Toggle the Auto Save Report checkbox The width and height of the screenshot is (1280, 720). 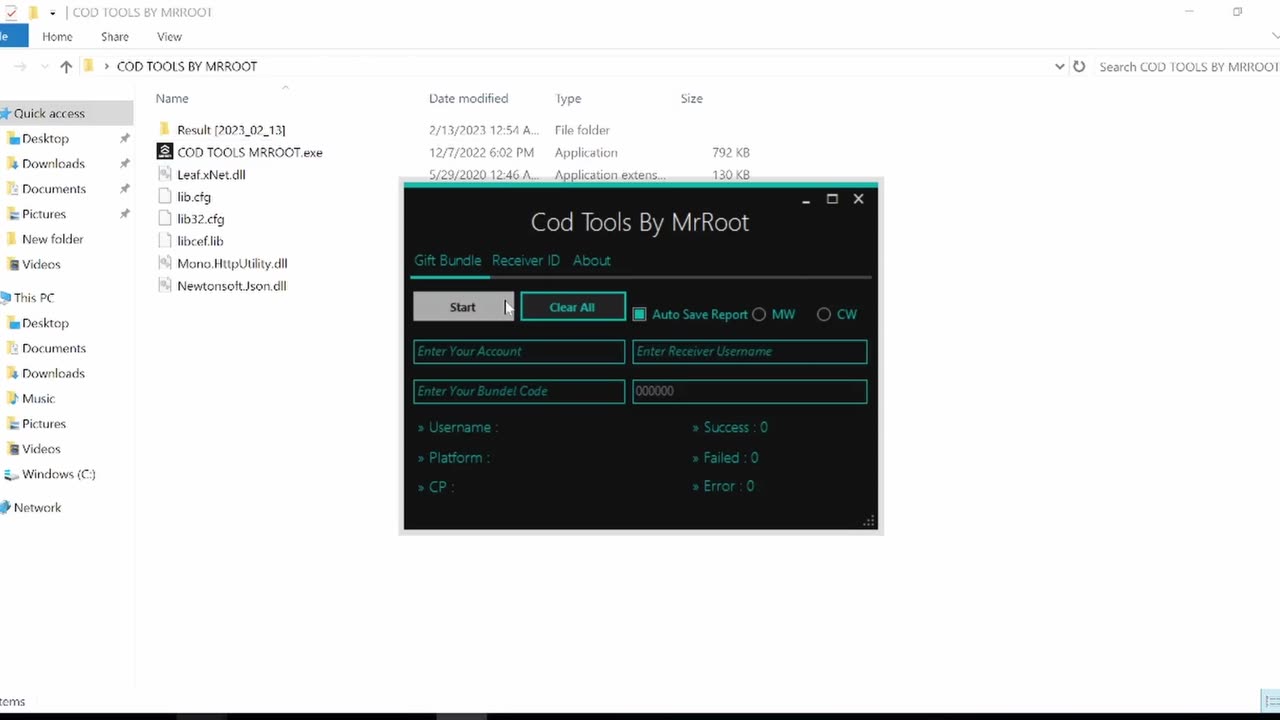[x=639, y=314]
